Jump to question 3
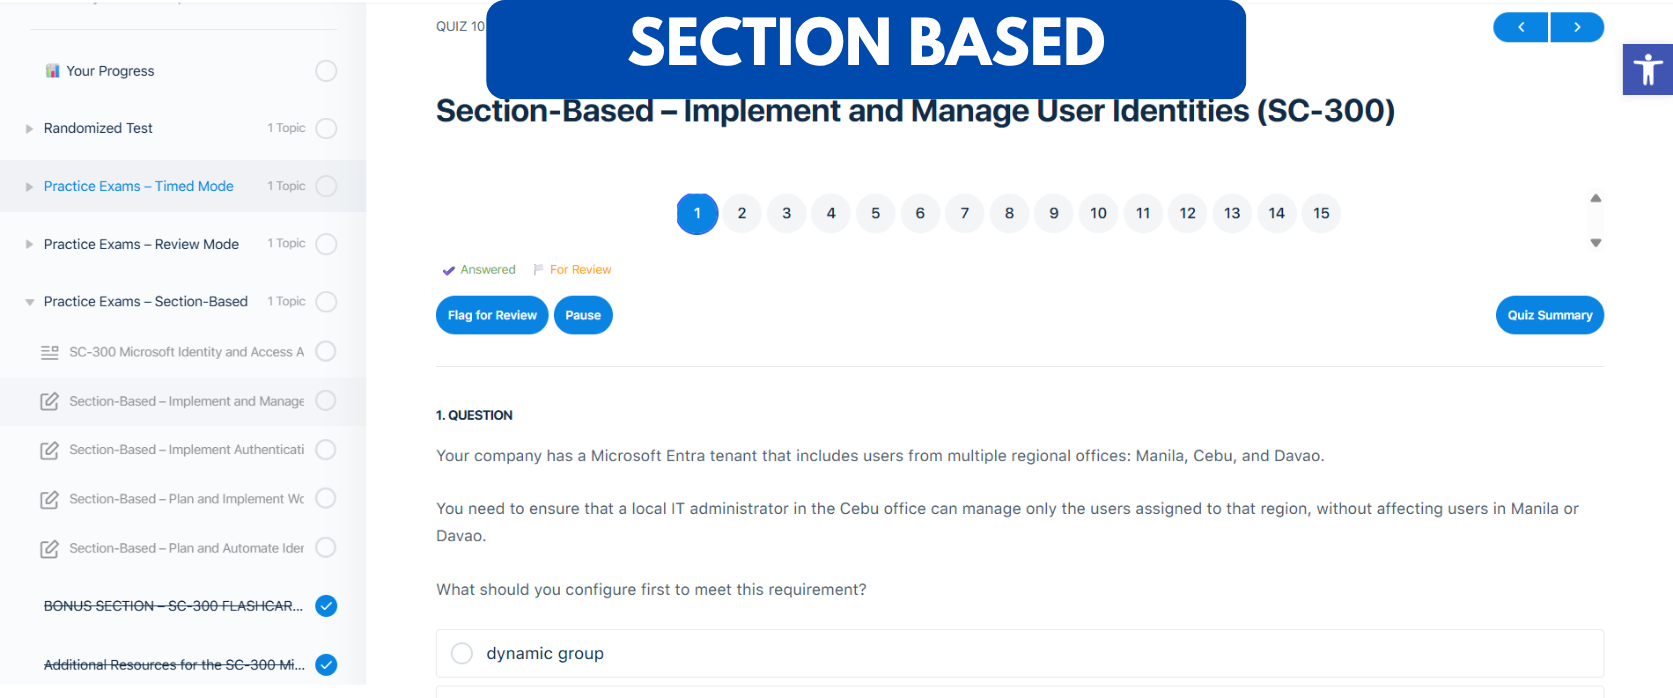 tap(787, 213)
